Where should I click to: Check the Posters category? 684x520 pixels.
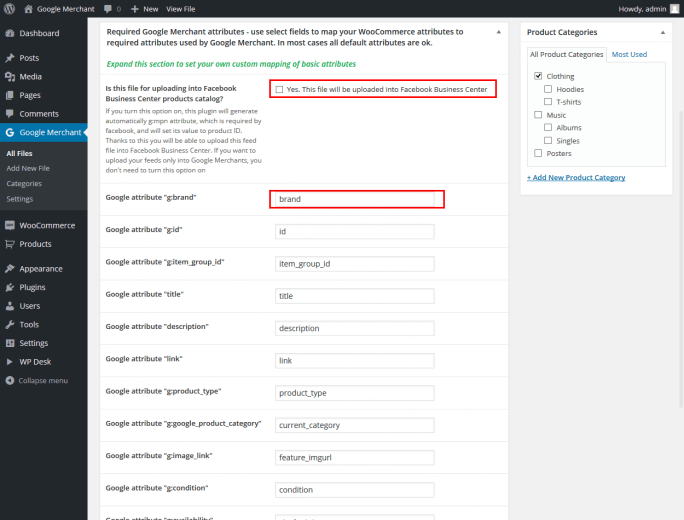(538, 153)
